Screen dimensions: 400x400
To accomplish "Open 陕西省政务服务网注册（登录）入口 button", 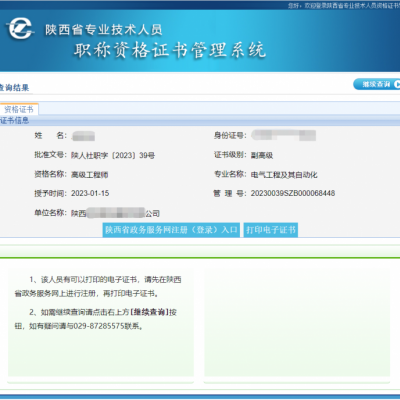I will (171, 230).
